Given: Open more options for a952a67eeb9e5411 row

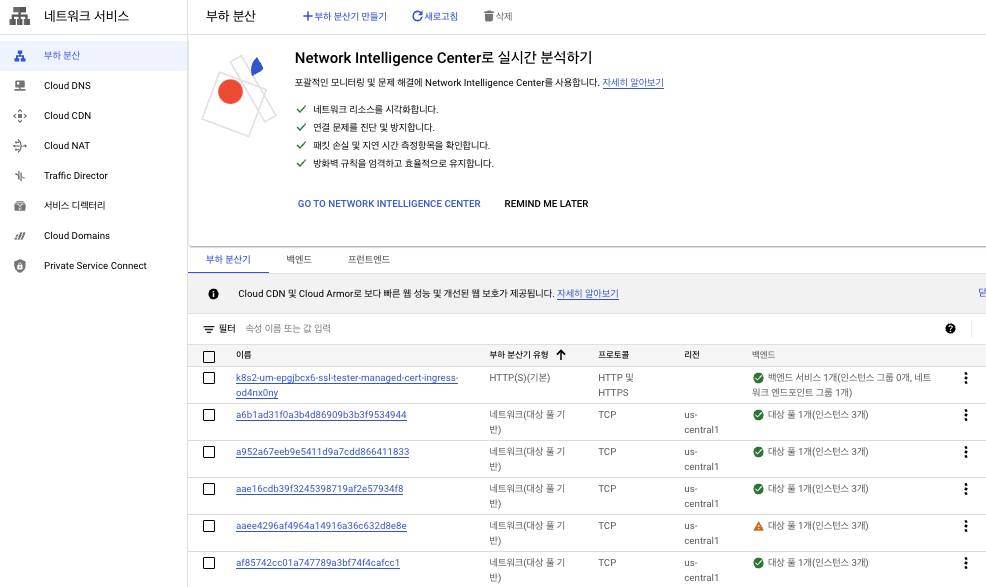Looking at the screenshot, I should (966, 452).
